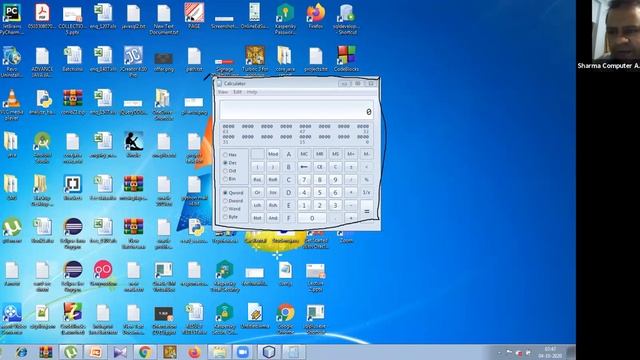This screenshot has height=360, width=640.
Task: Open the Calculator Edit menu
Action: pyautogui.click(x=238, y=92)
